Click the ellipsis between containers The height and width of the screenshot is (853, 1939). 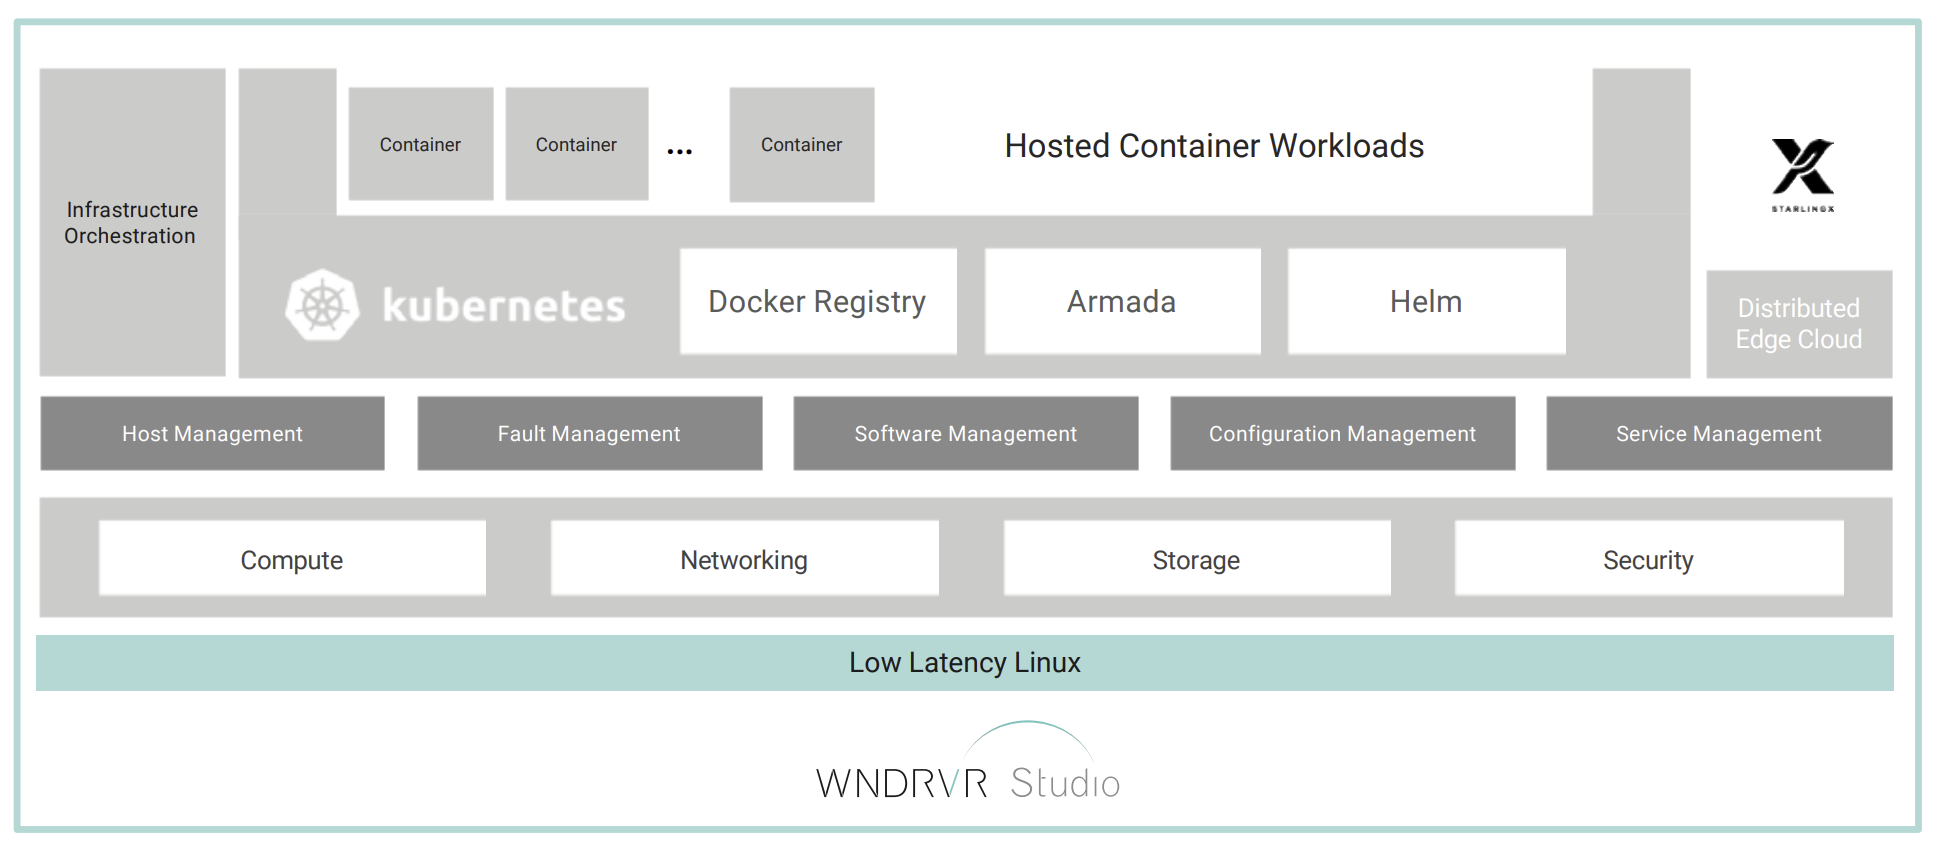(680, 152)
